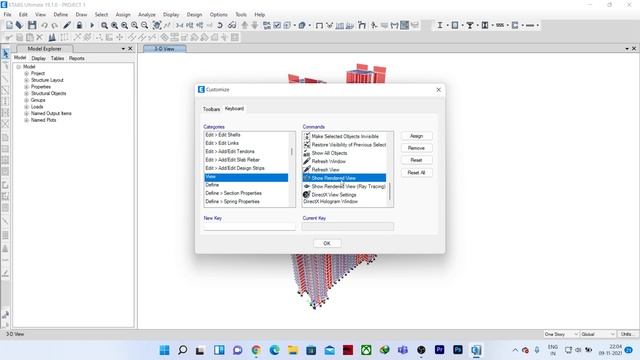Click the move down story arrow
This screenshot has width=640, height=360.
[x=255, y=25]
